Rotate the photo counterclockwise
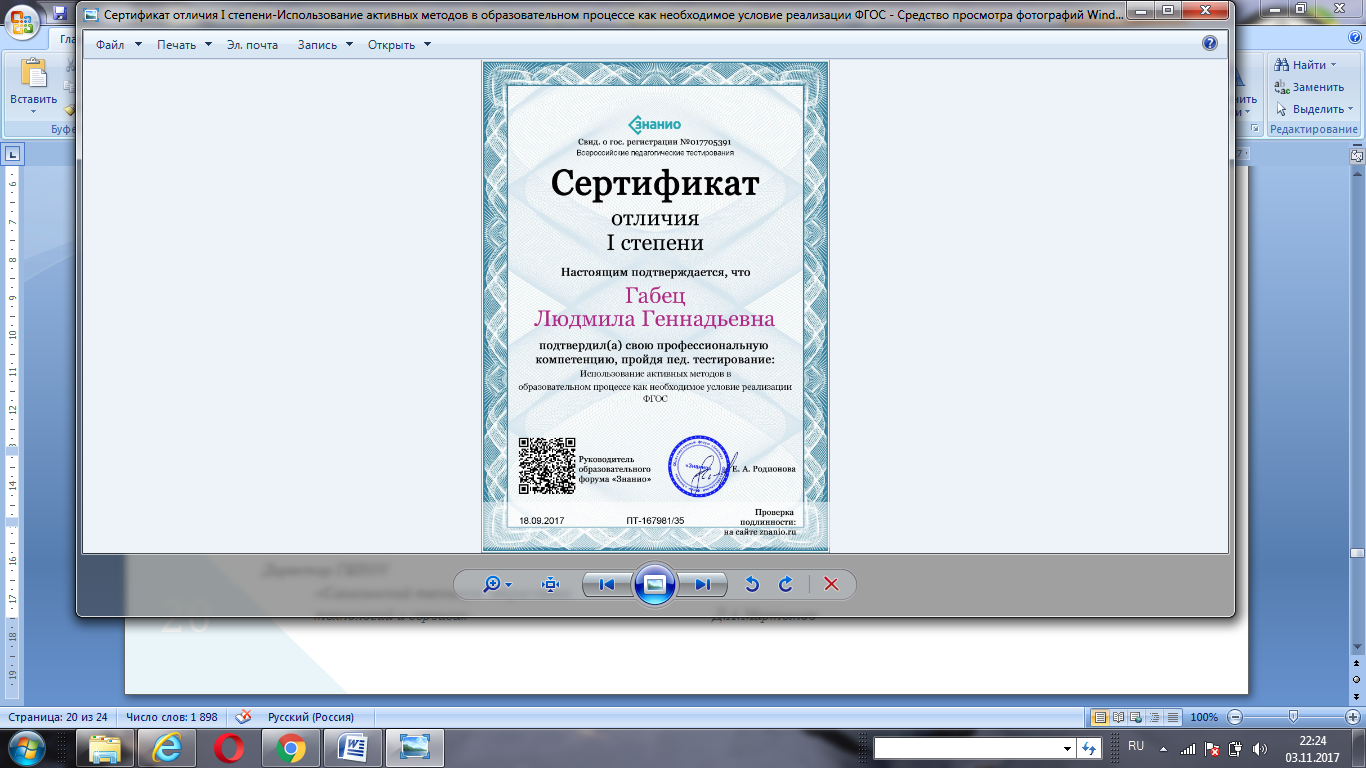The width and height of the screenshot is (1366, 768). coord(753,584)
